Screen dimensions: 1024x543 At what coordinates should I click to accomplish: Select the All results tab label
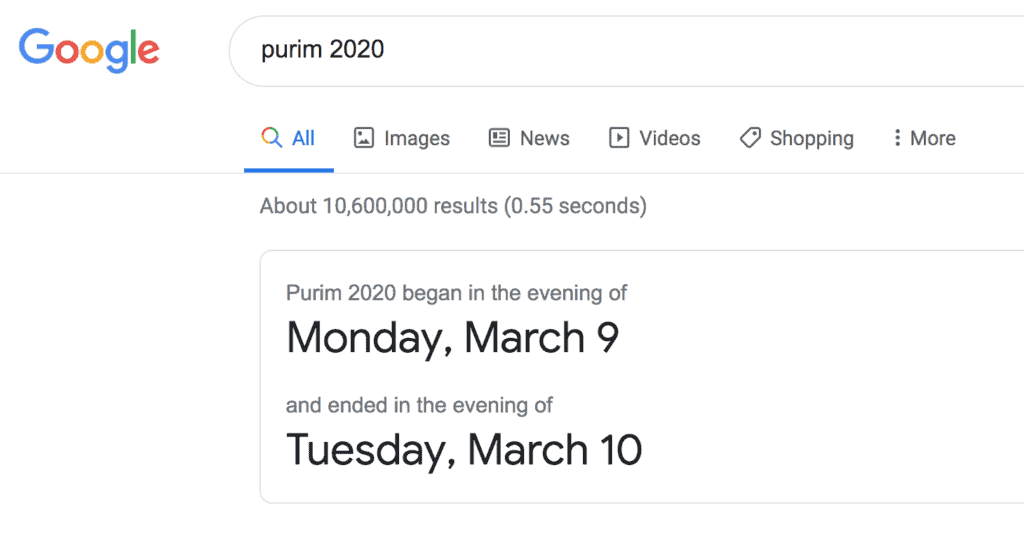click(x=303, y=138)
